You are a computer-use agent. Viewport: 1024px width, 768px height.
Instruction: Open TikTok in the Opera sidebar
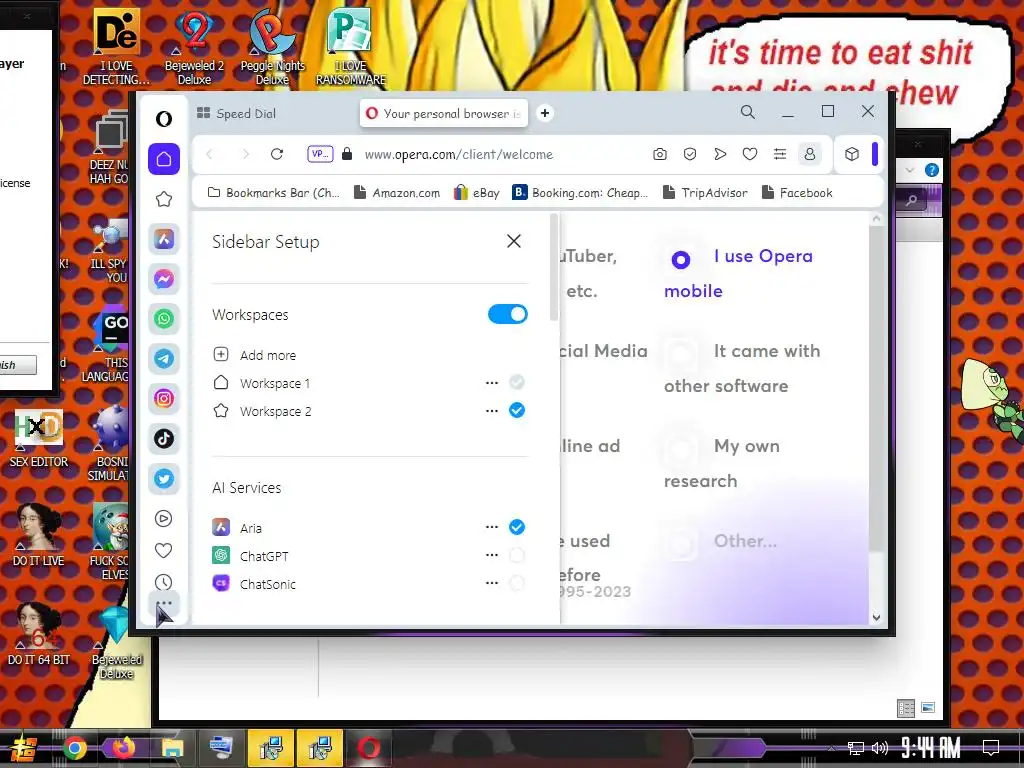pyautogui.click(x=164, y=438)
